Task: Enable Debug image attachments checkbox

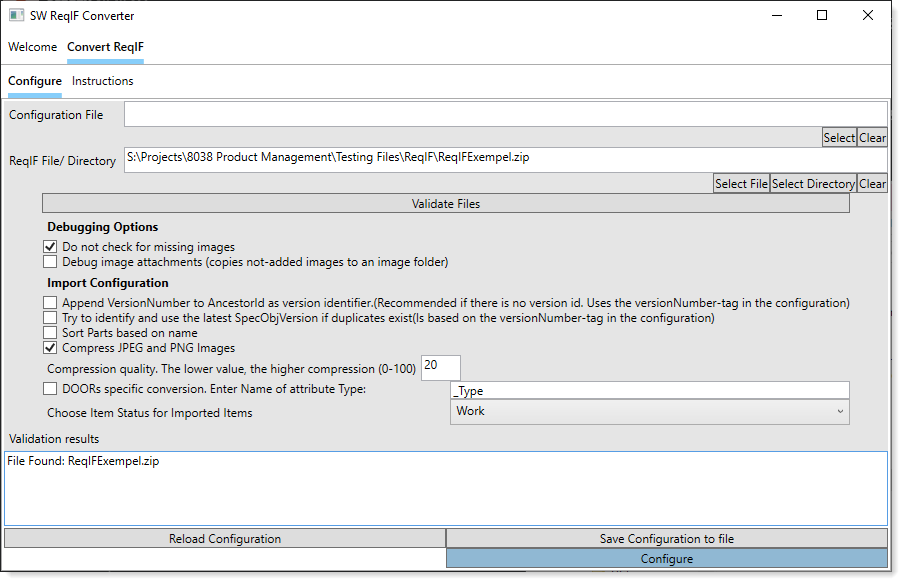Action: click(x=50, y=262)
